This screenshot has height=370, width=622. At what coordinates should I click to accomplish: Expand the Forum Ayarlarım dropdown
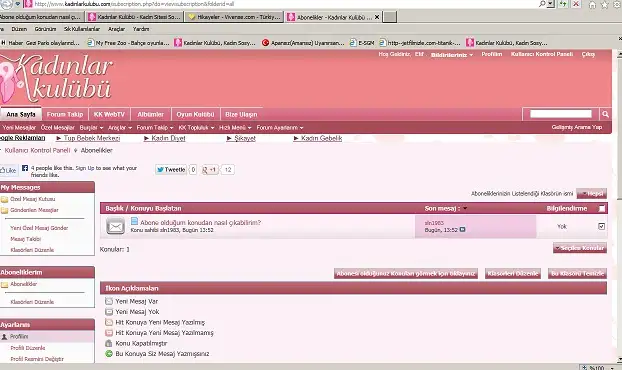coord(280,128)
